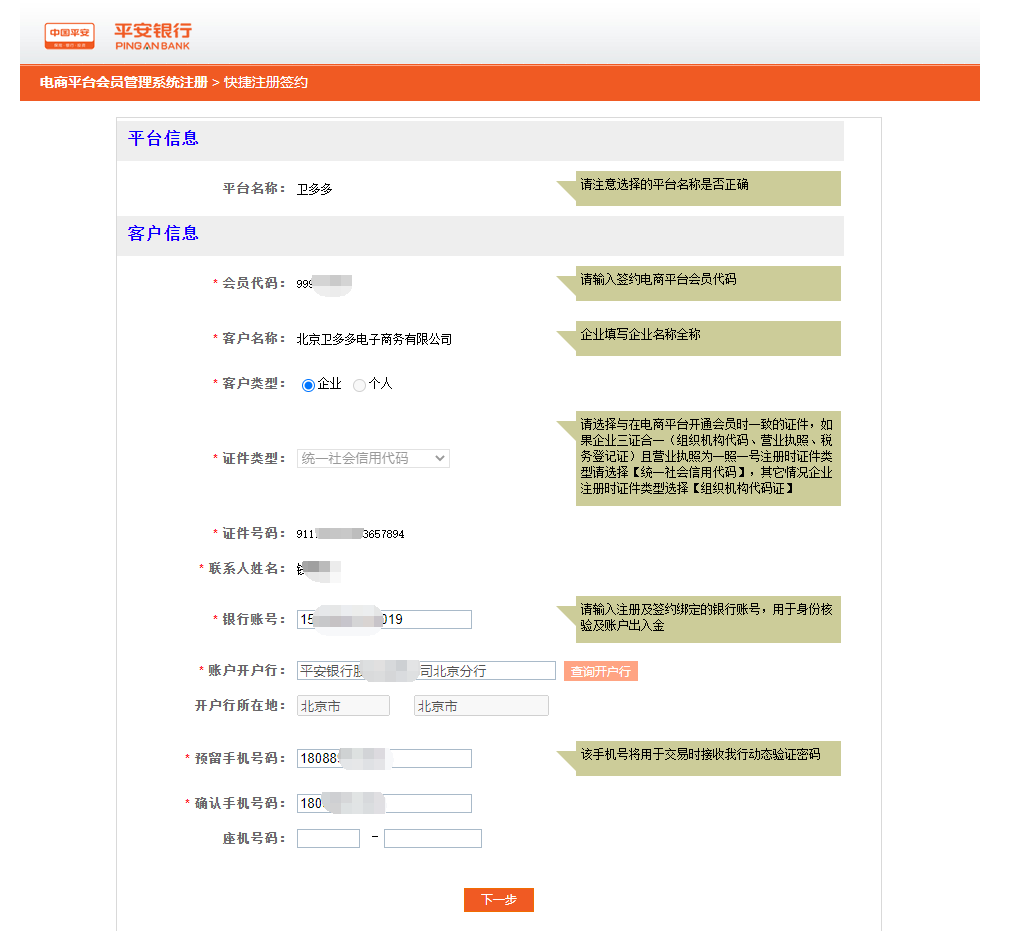Click the 预留手机号码 field label
Image resolution: width=1012 pixels, height=931 pixels.
(240, 758)
